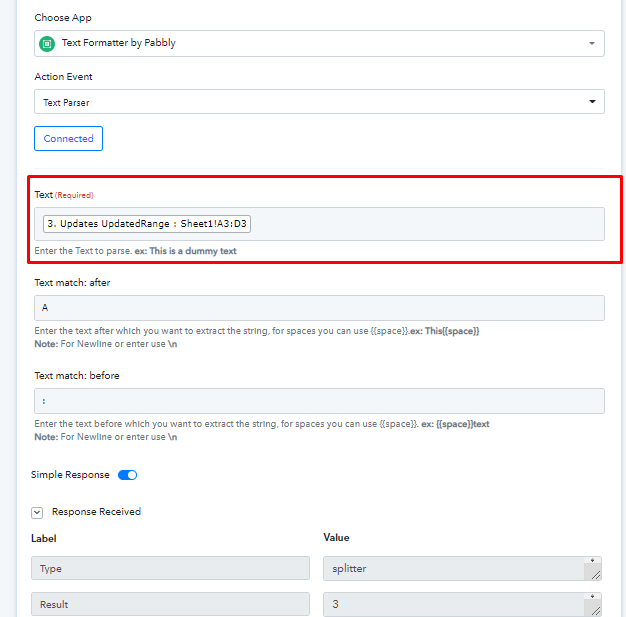The height and width of the screenshot is (617, 626).
Task: Open the Action Event Text Parser dropdown
Action: click(x=319, y=102)
